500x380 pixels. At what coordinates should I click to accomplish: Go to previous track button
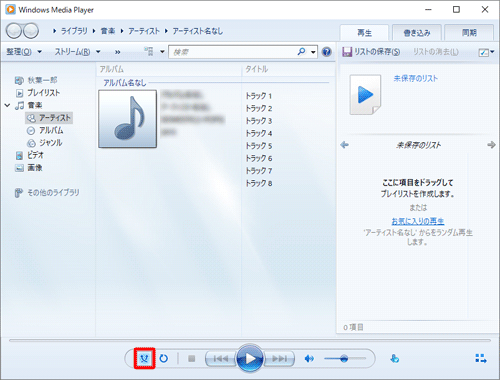221,359
